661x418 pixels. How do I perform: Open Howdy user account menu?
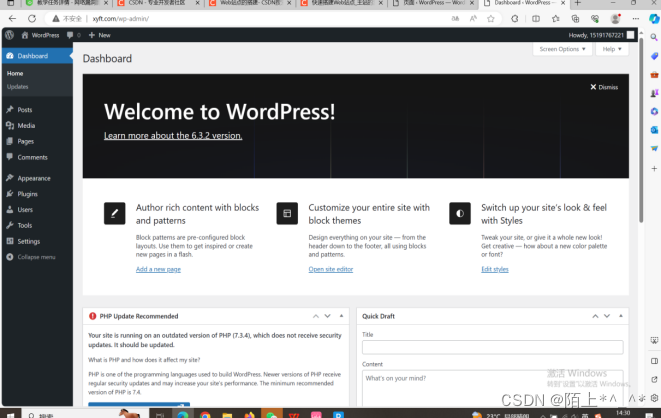[x=601, y=35]
